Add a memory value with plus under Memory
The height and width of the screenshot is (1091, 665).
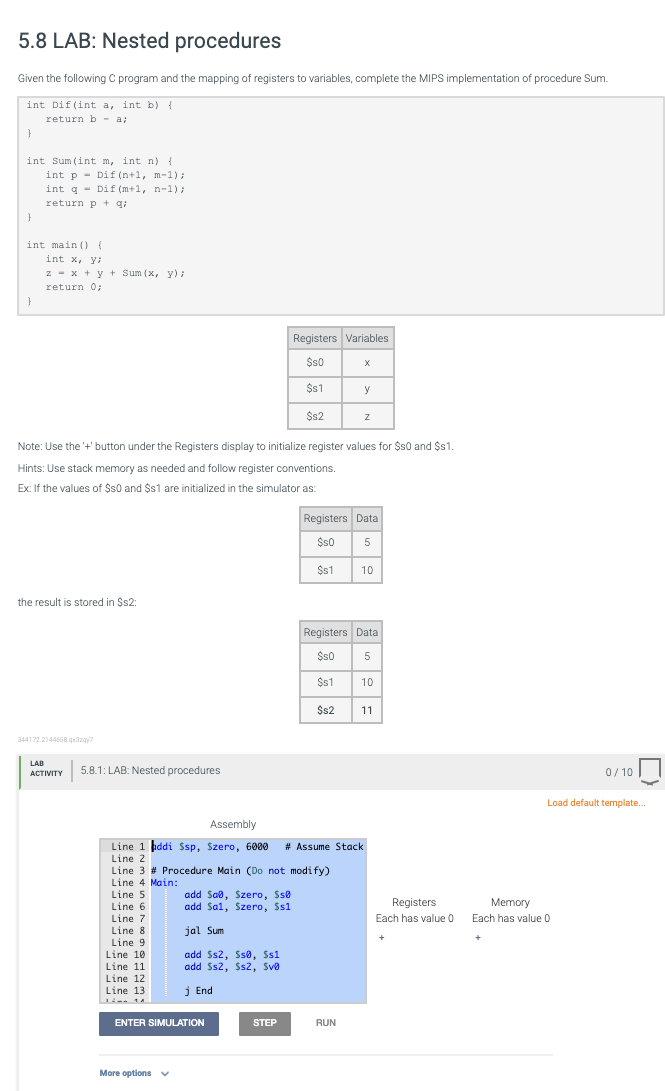coord(478,937)
